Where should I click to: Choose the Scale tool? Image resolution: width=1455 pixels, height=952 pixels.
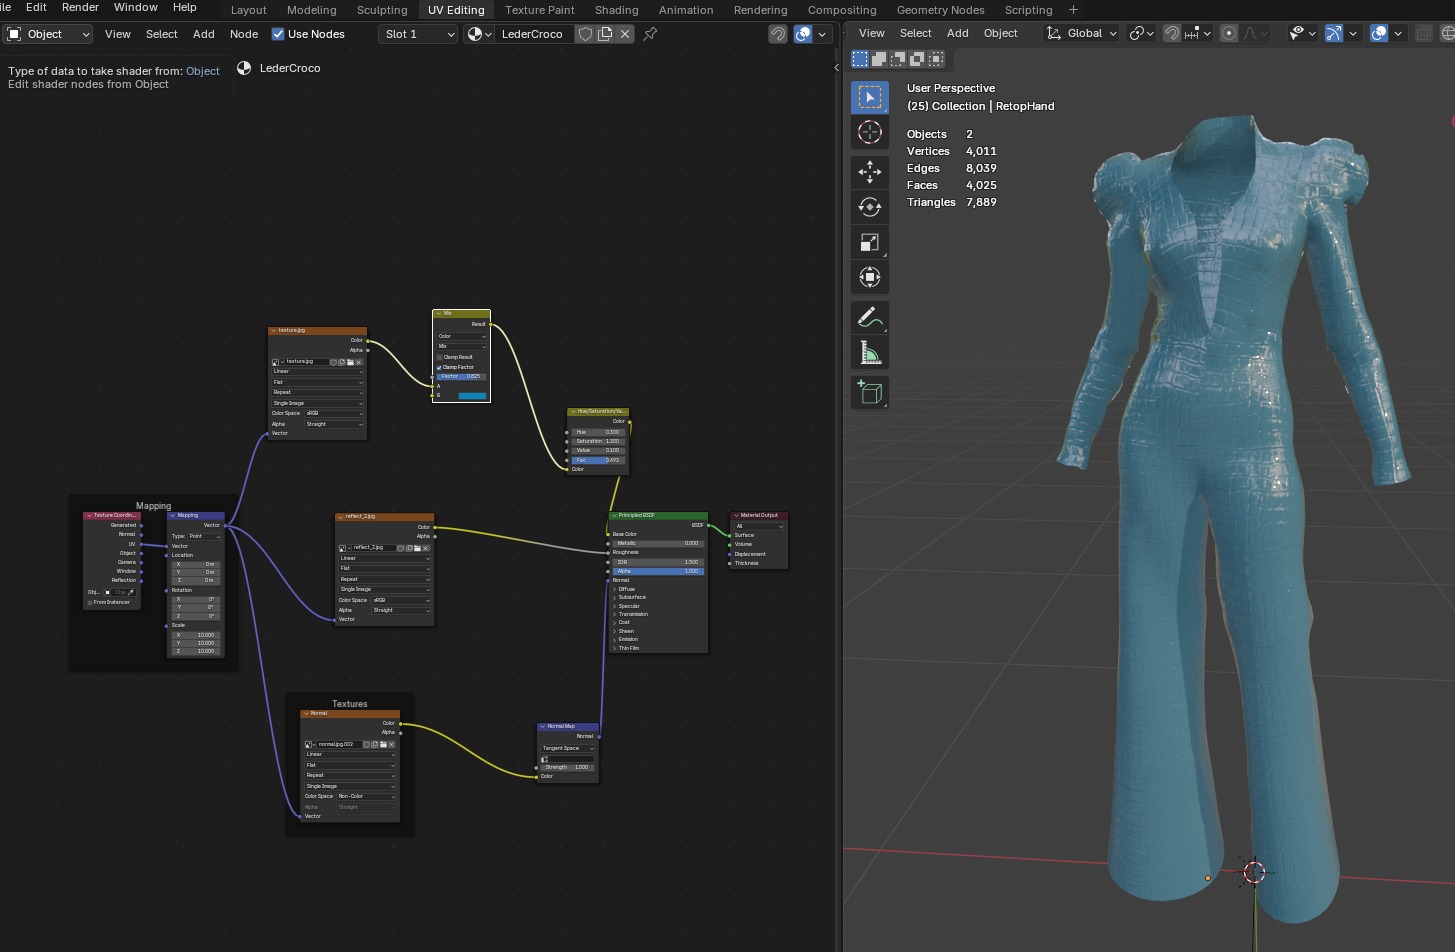click(869, 242)
